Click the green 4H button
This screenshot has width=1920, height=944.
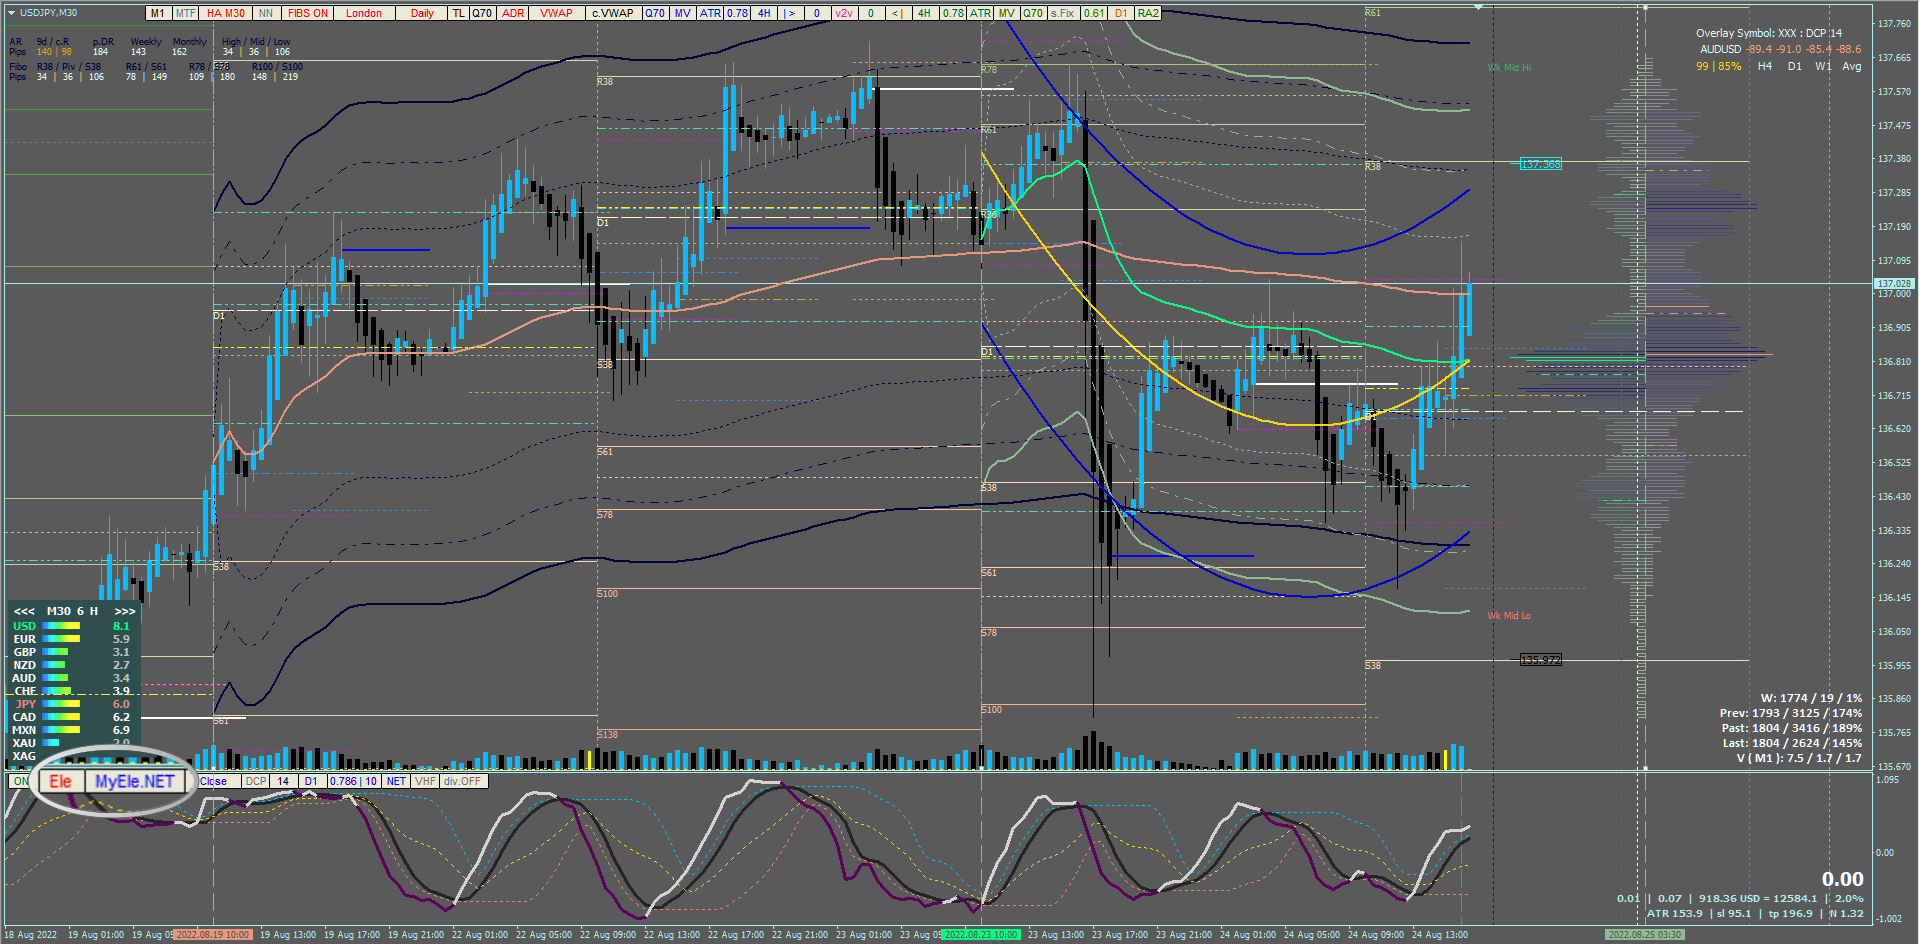(925, 13)
